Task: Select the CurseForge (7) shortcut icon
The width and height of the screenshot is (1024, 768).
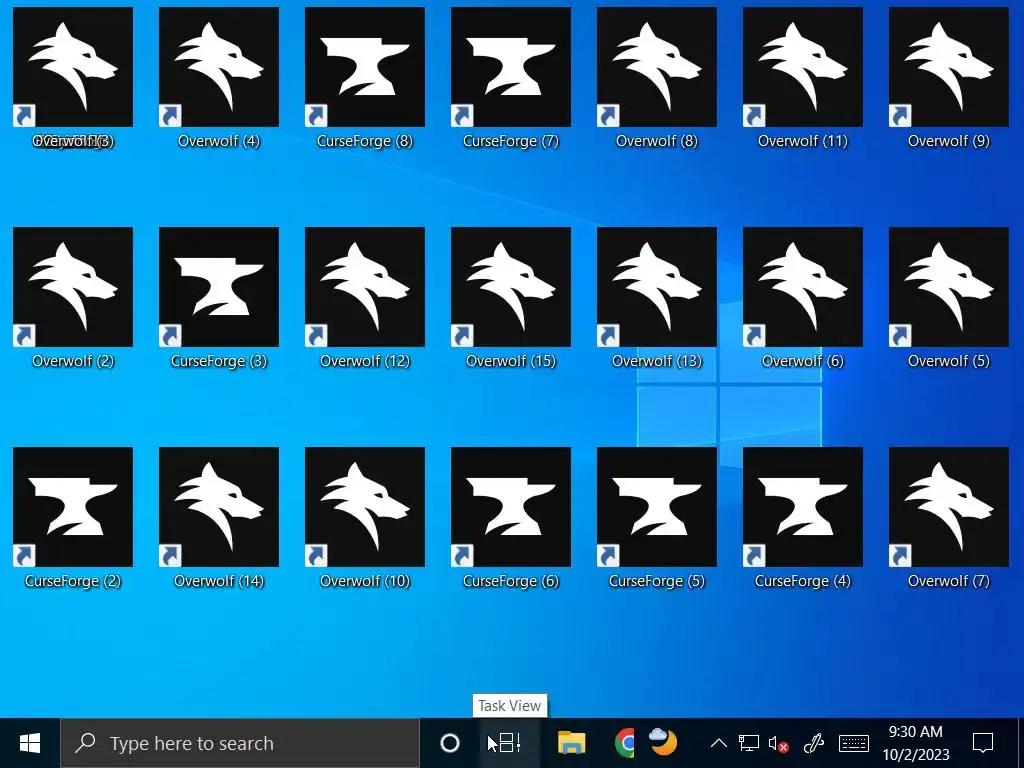Action: tap(511, 67)
